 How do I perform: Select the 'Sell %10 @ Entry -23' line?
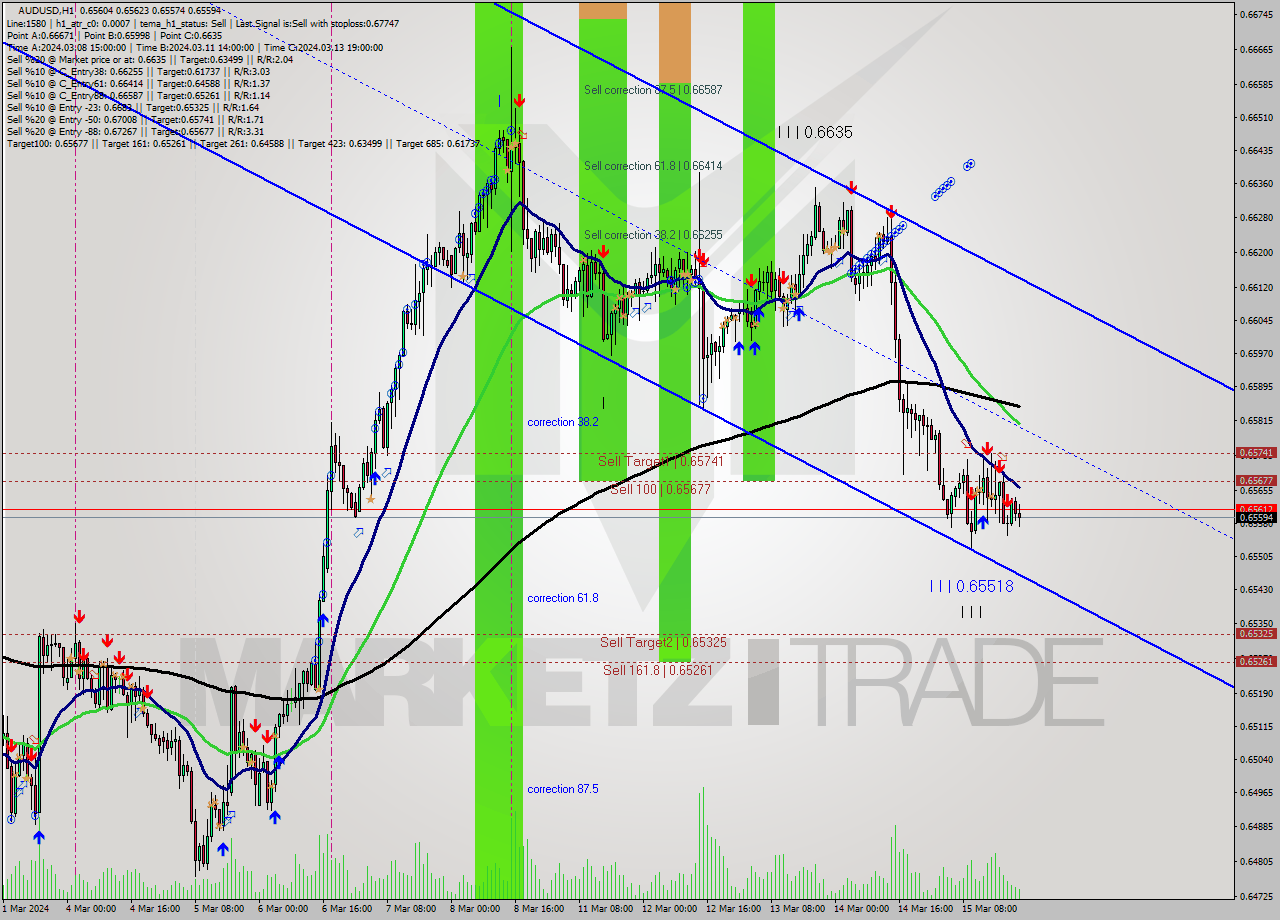pos(133,107)
